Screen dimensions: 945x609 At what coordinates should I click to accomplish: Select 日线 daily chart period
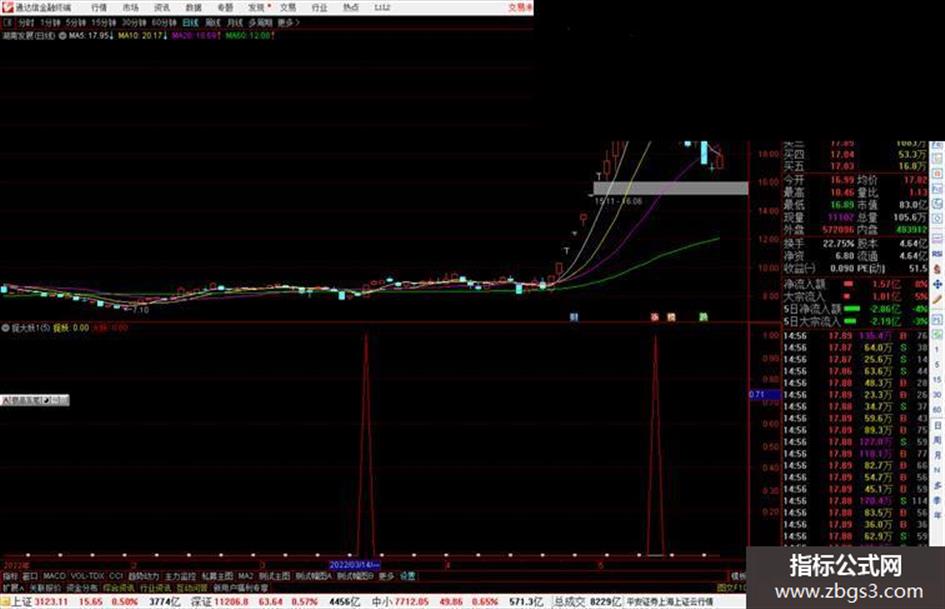pos(190,22)
